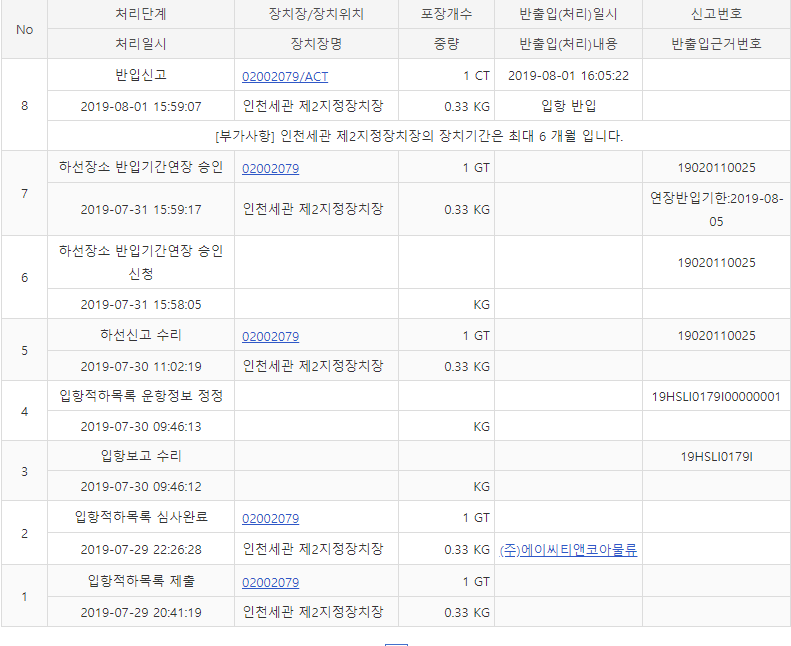The width and height of the screenshot is (791, 646).
Task: Click the 부가사항 notice about 장치기간 6 개월
Action: (x=418, y=136)
